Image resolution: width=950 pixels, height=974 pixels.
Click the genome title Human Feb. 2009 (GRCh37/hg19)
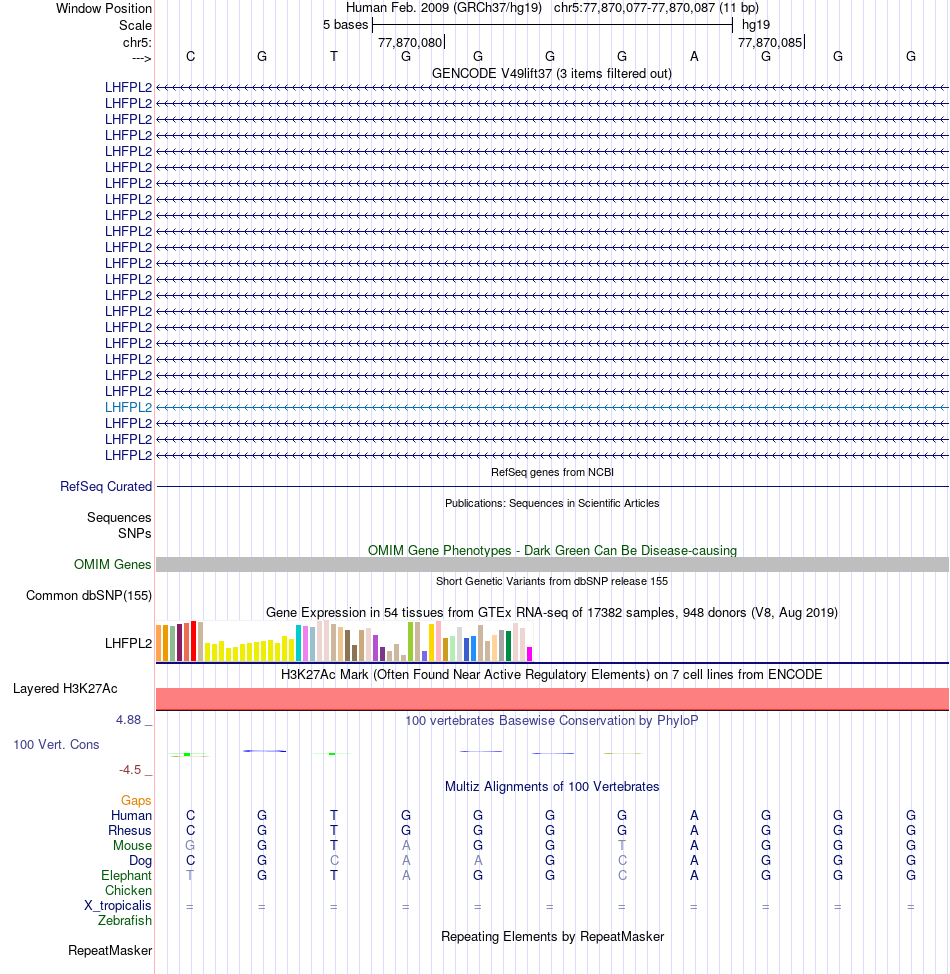point(444,8)
